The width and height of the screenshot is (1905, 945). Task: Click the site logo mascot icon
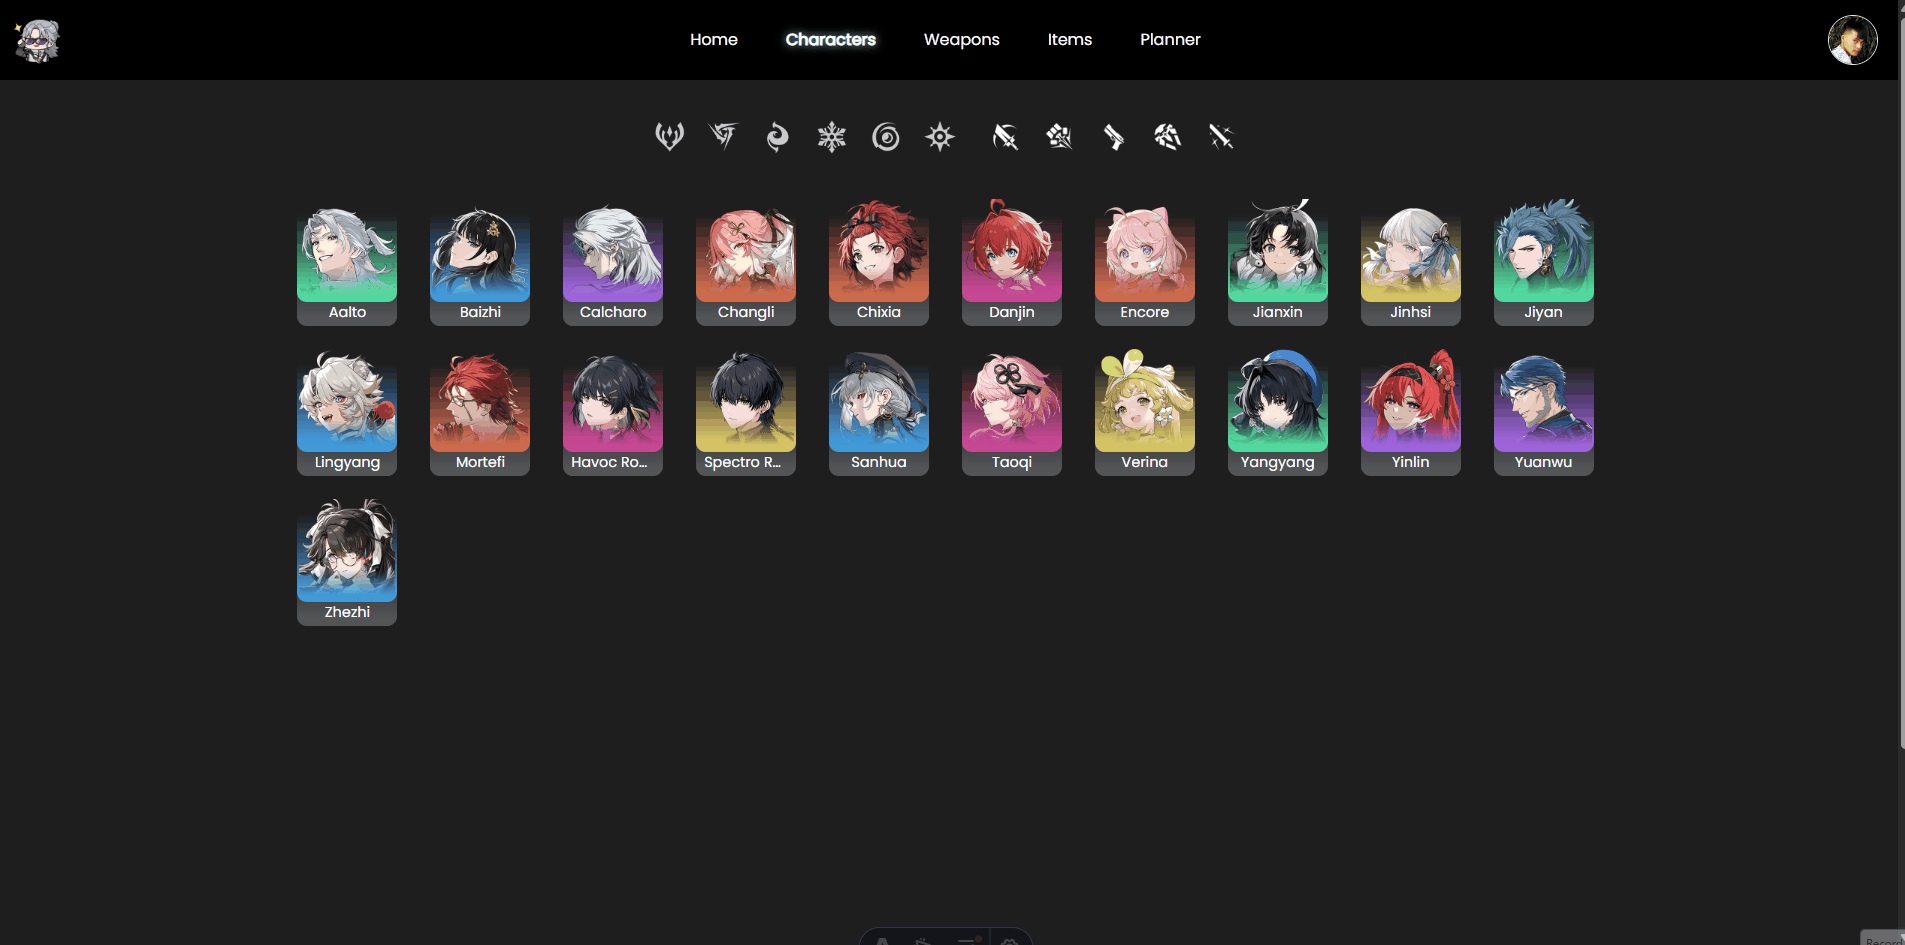click(38, 40)
